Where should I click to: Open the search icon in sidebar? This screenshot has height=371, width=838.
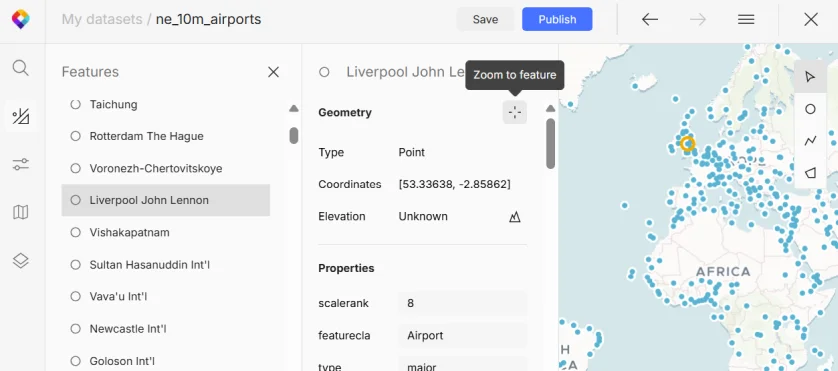coord(20,68)
